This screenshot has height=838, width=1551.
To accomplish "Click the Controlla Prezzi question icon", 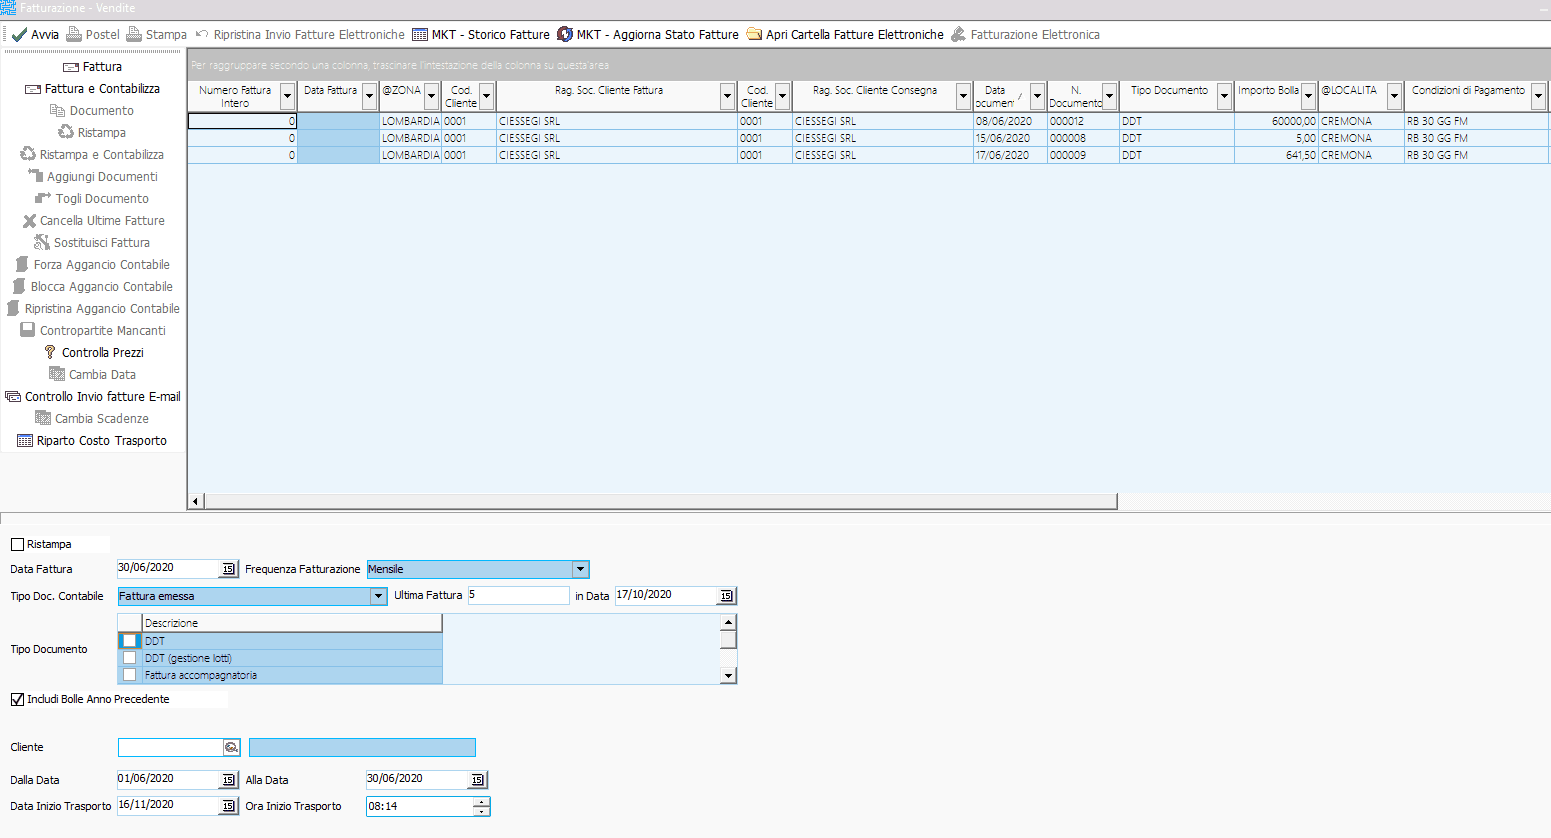I will (50, 352).
